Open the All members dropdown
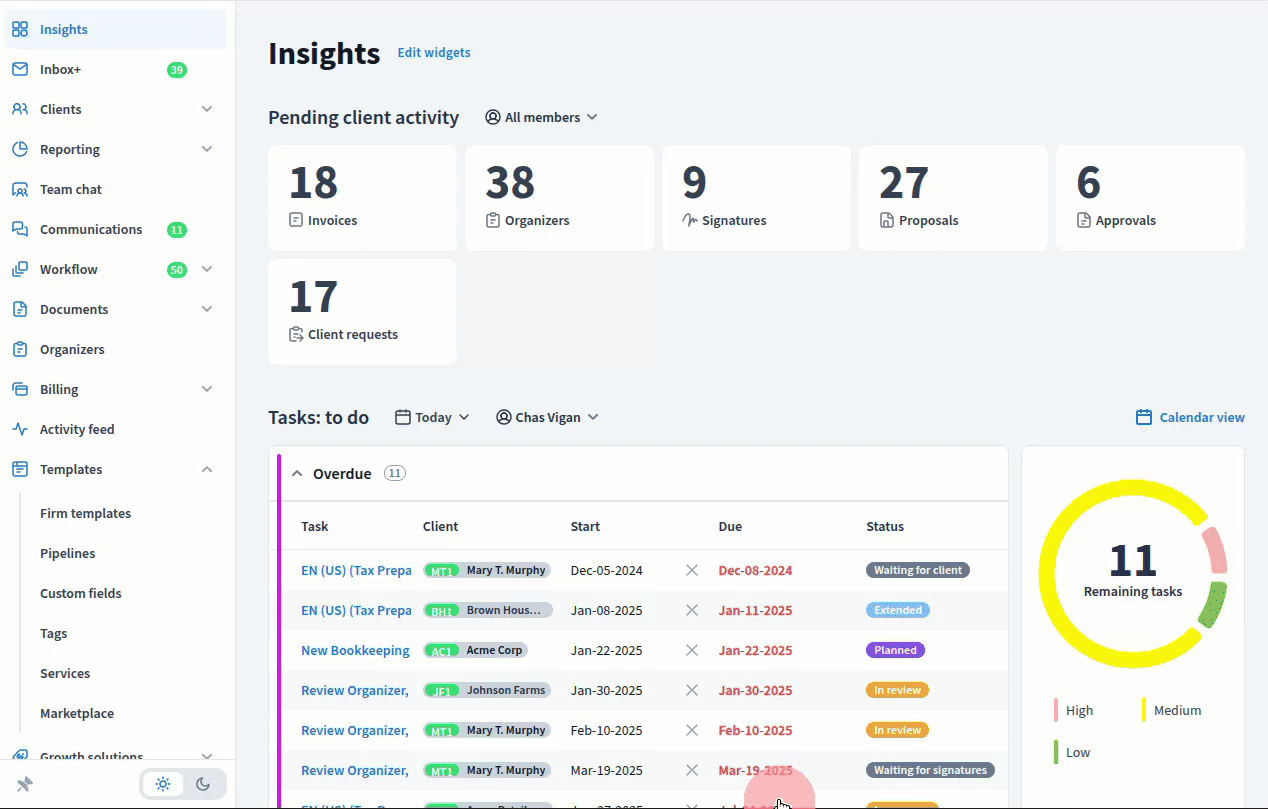The width and height of the screenshot is (1268, 809). [x=541, y=117]
